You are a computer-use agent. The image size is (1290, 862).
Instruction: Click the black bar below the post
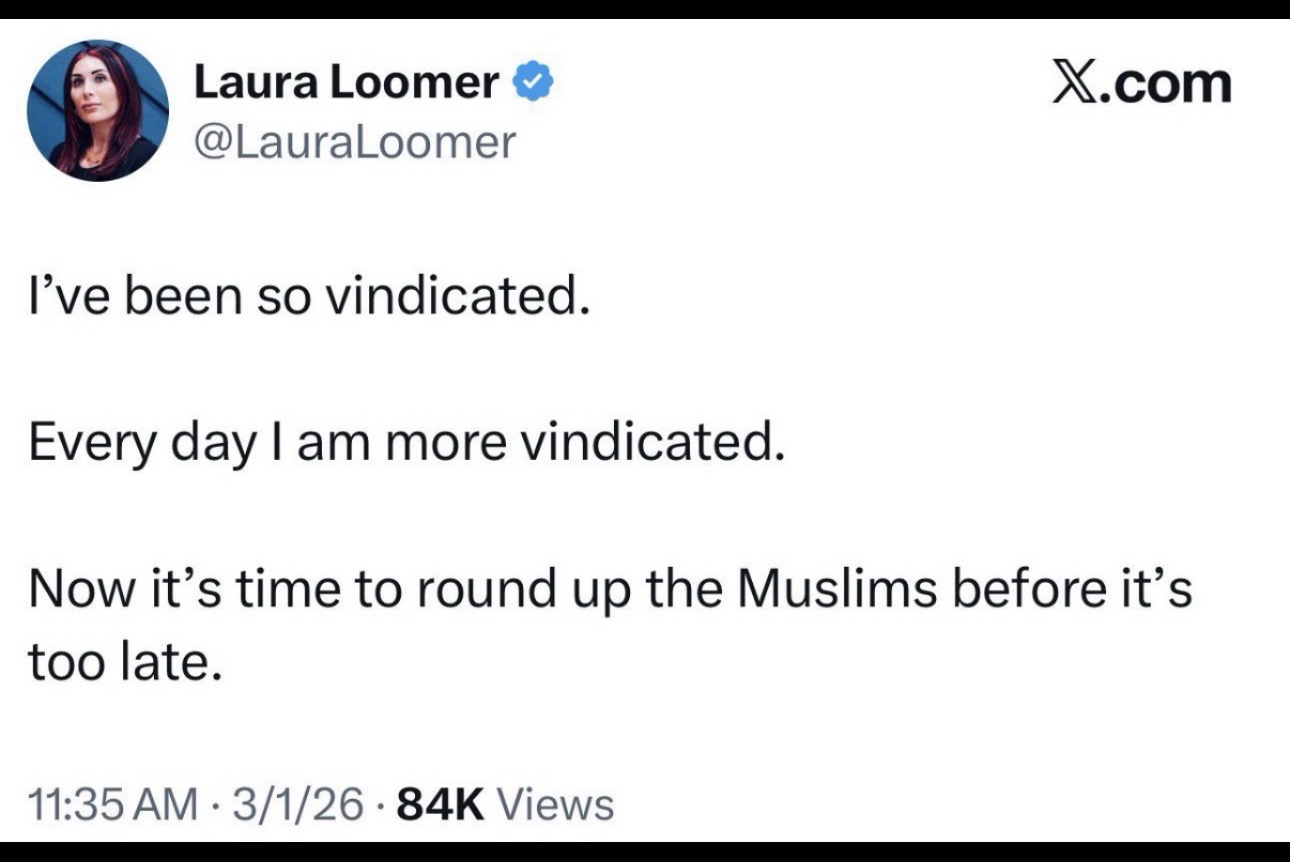tap(645, 852)
